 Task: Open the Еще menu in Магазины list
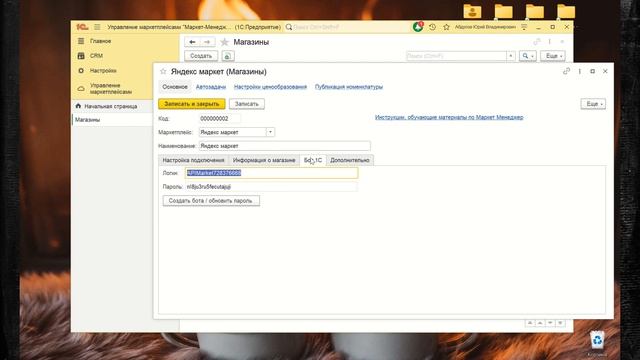(553, 56)
